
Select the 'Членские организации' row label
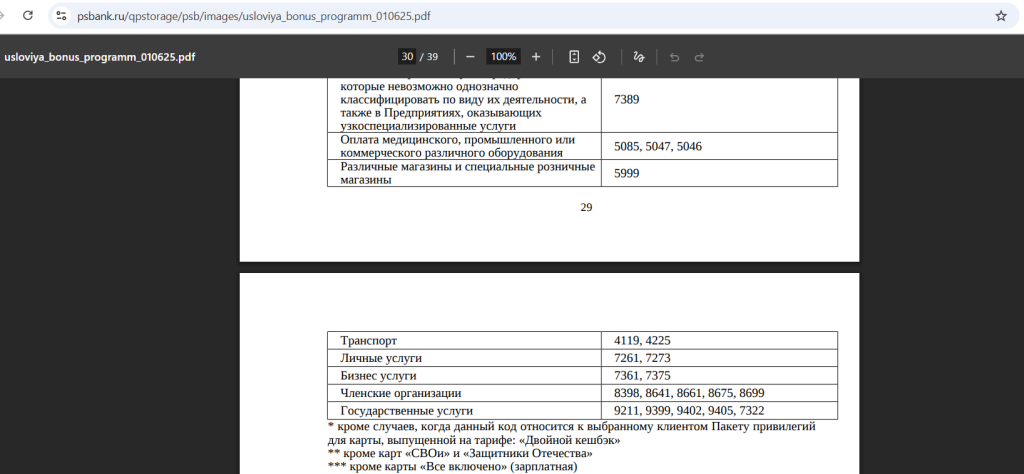coord(400,394)
